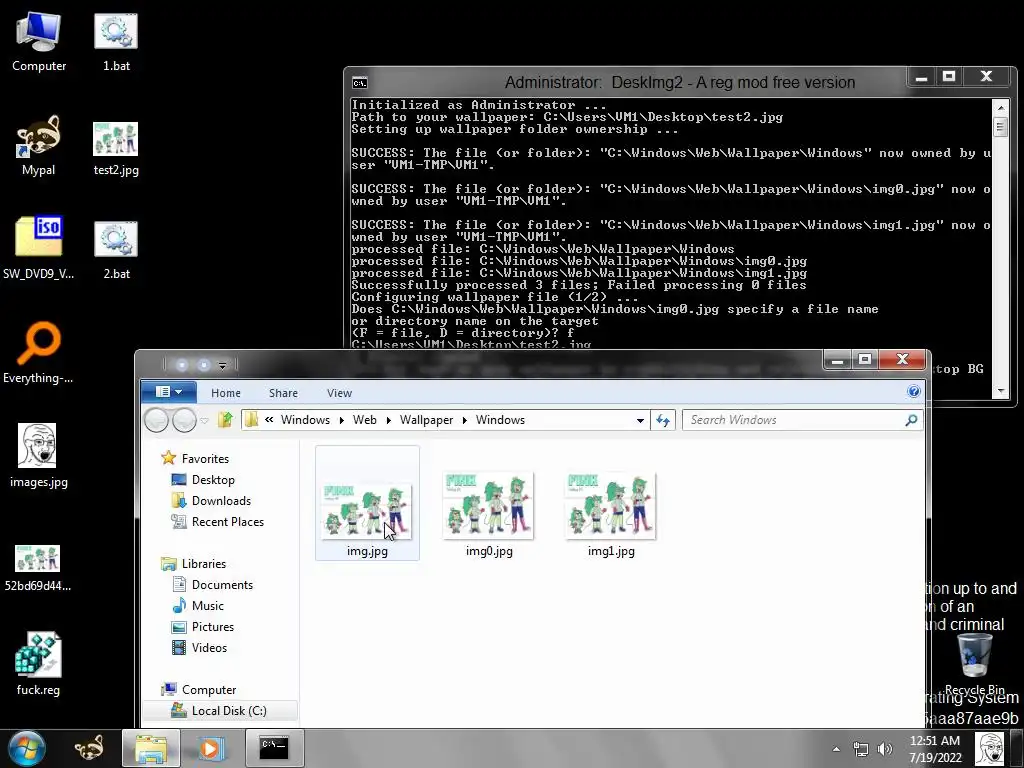Image resolution: width=1024 pixels, height=768 pixels.
Task: Click the Show desktop button on taskbar
Action: (x=1017, y=748)
